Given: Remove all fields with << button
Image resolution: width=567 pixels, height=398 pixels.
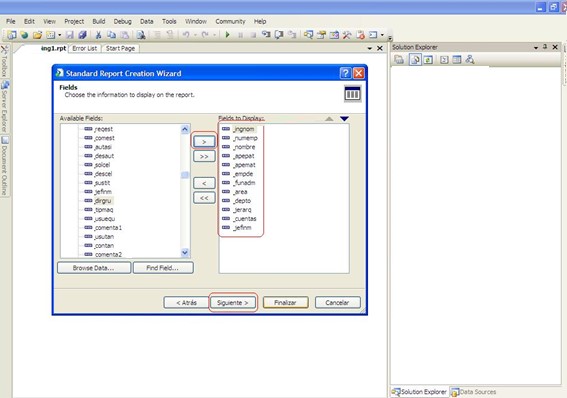Looking at the screenshot, I should (204, 198).
